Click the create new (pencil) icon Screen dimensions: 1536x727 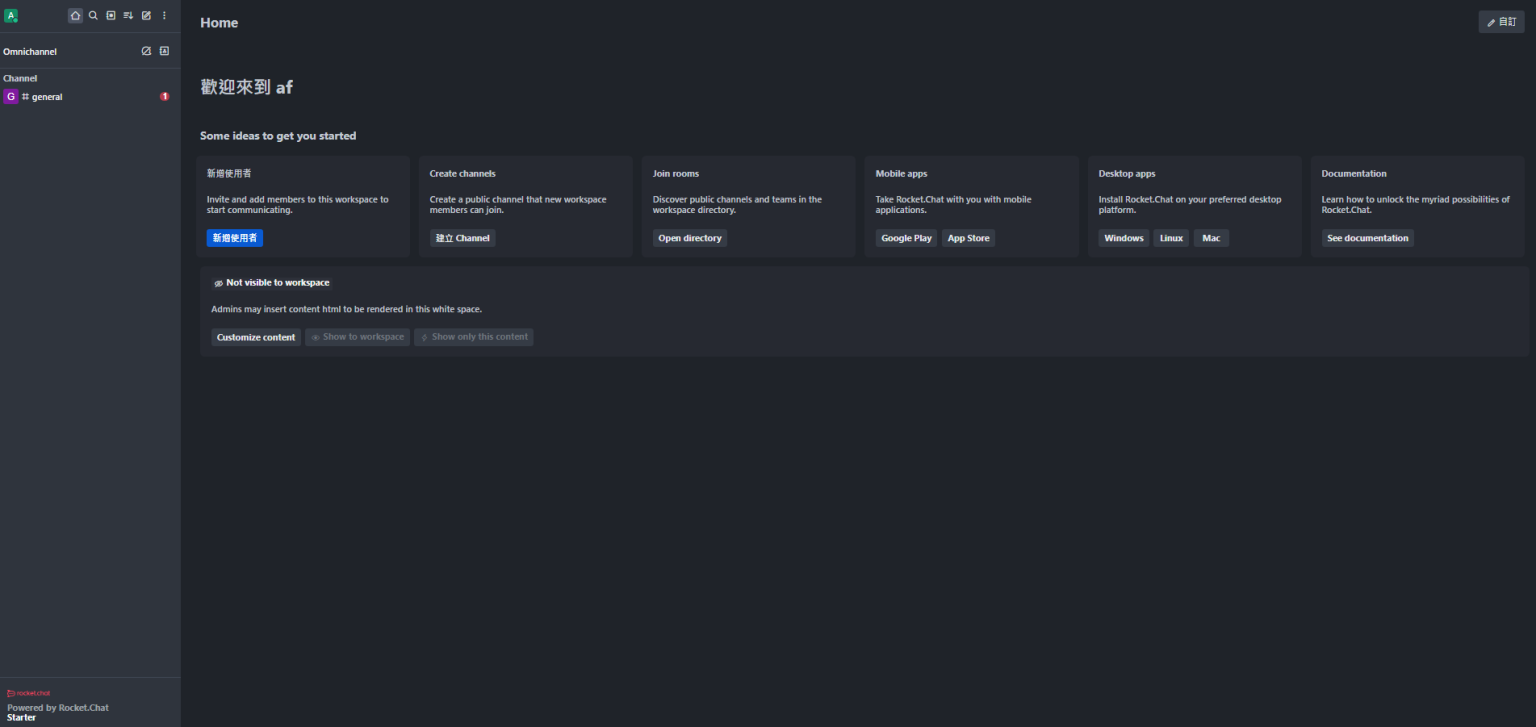tap(146, 15)
